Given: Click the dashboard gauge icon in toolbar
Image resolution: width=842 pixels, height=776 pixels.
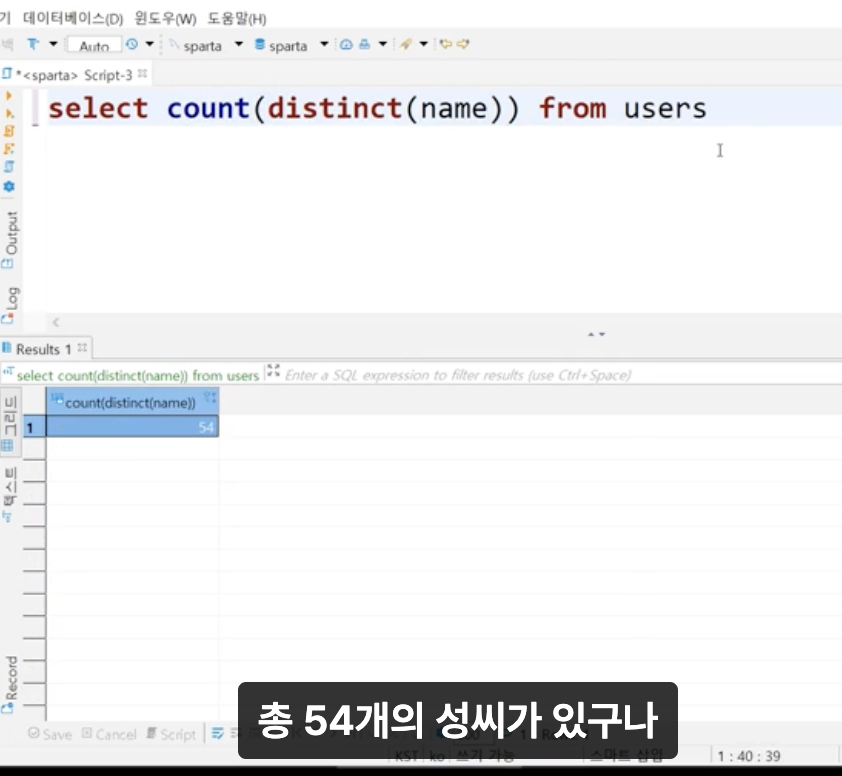Looking at the screenshot, I should pos(346,44).
